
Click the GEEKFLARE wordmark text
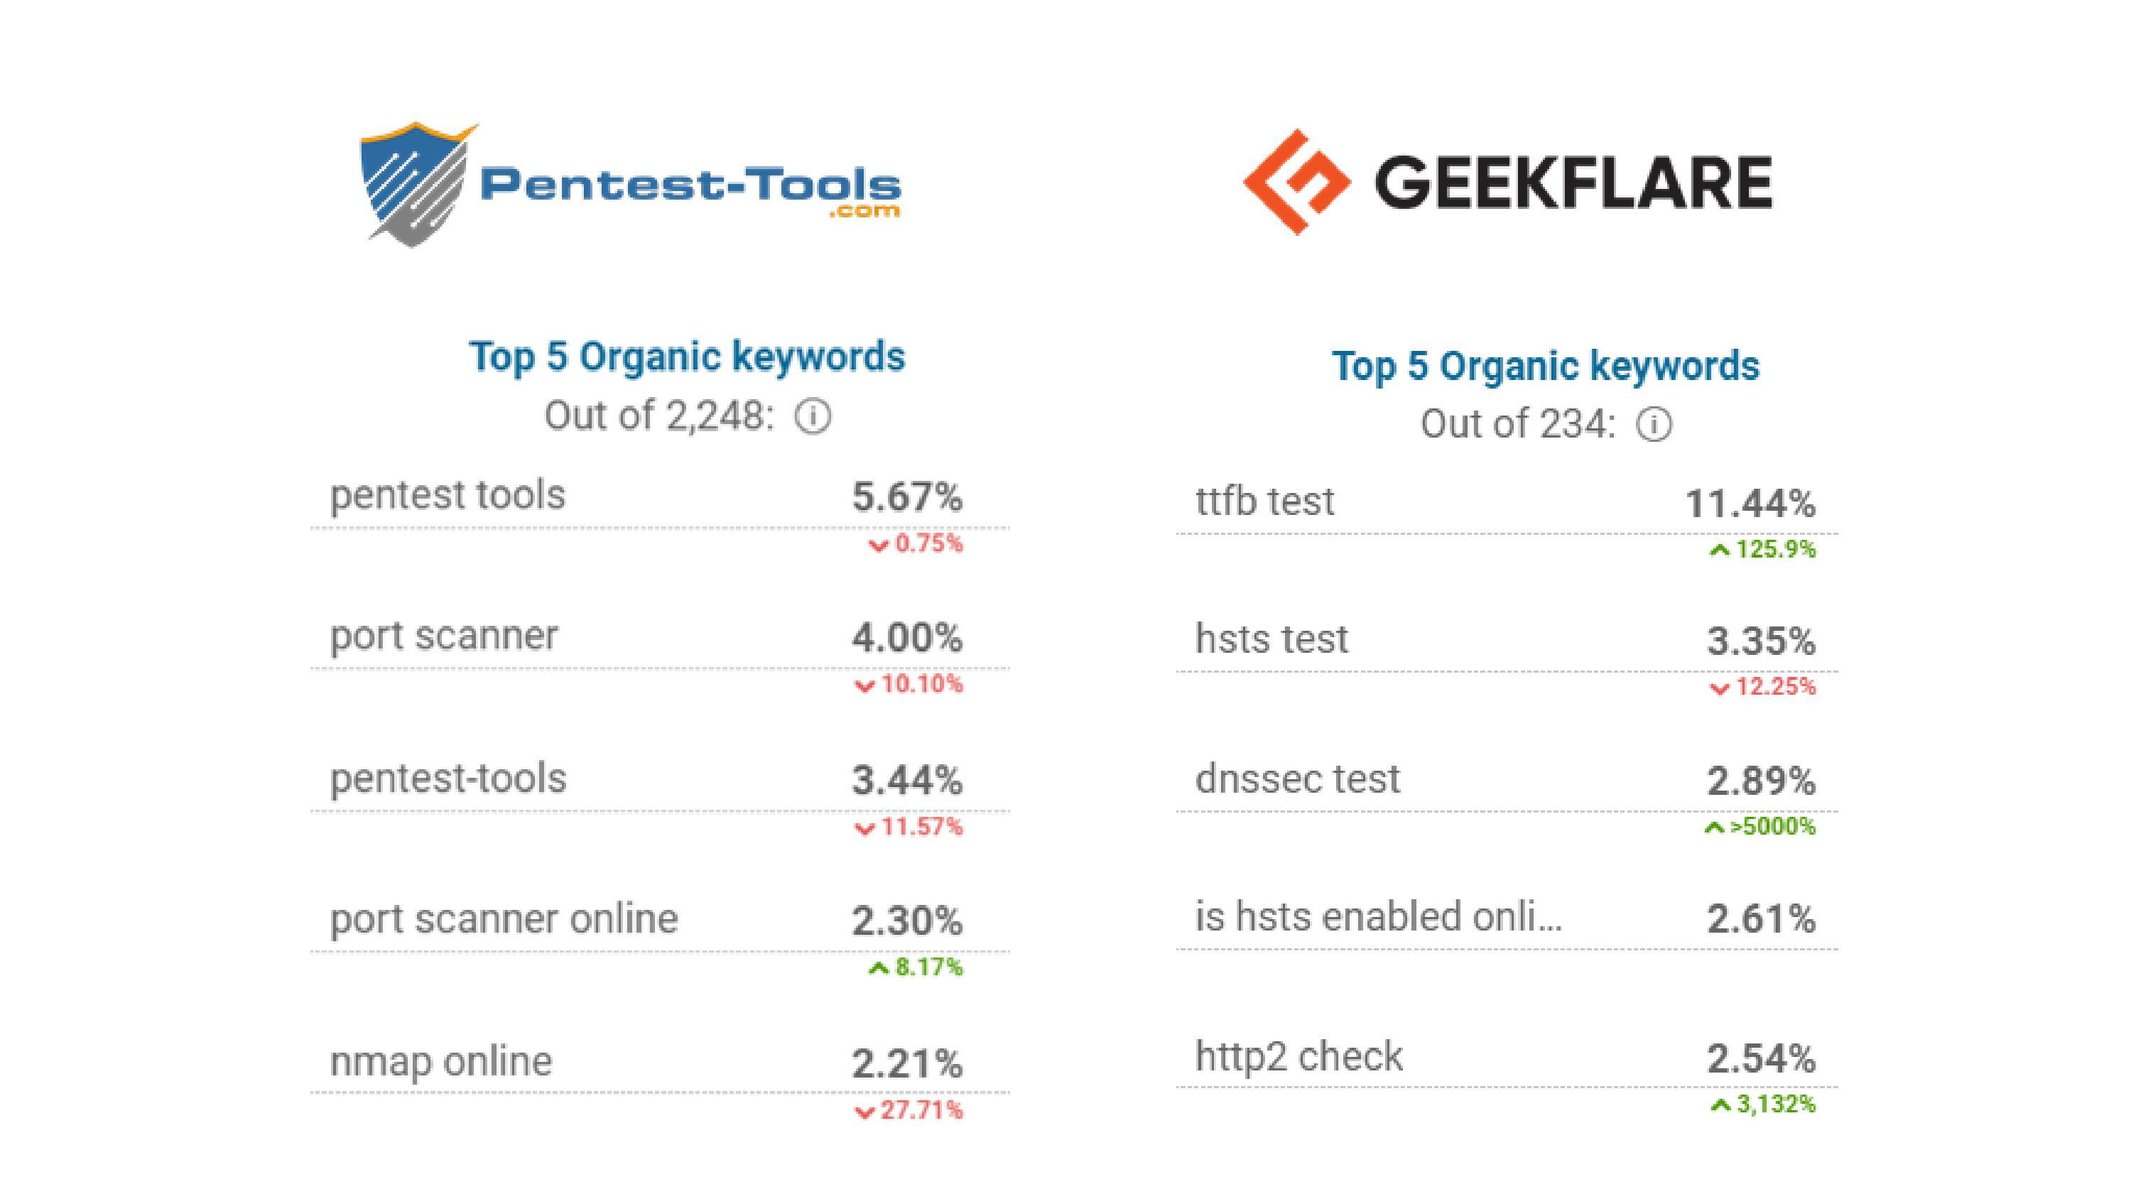pyautogui.click(x=1573, y=183)
